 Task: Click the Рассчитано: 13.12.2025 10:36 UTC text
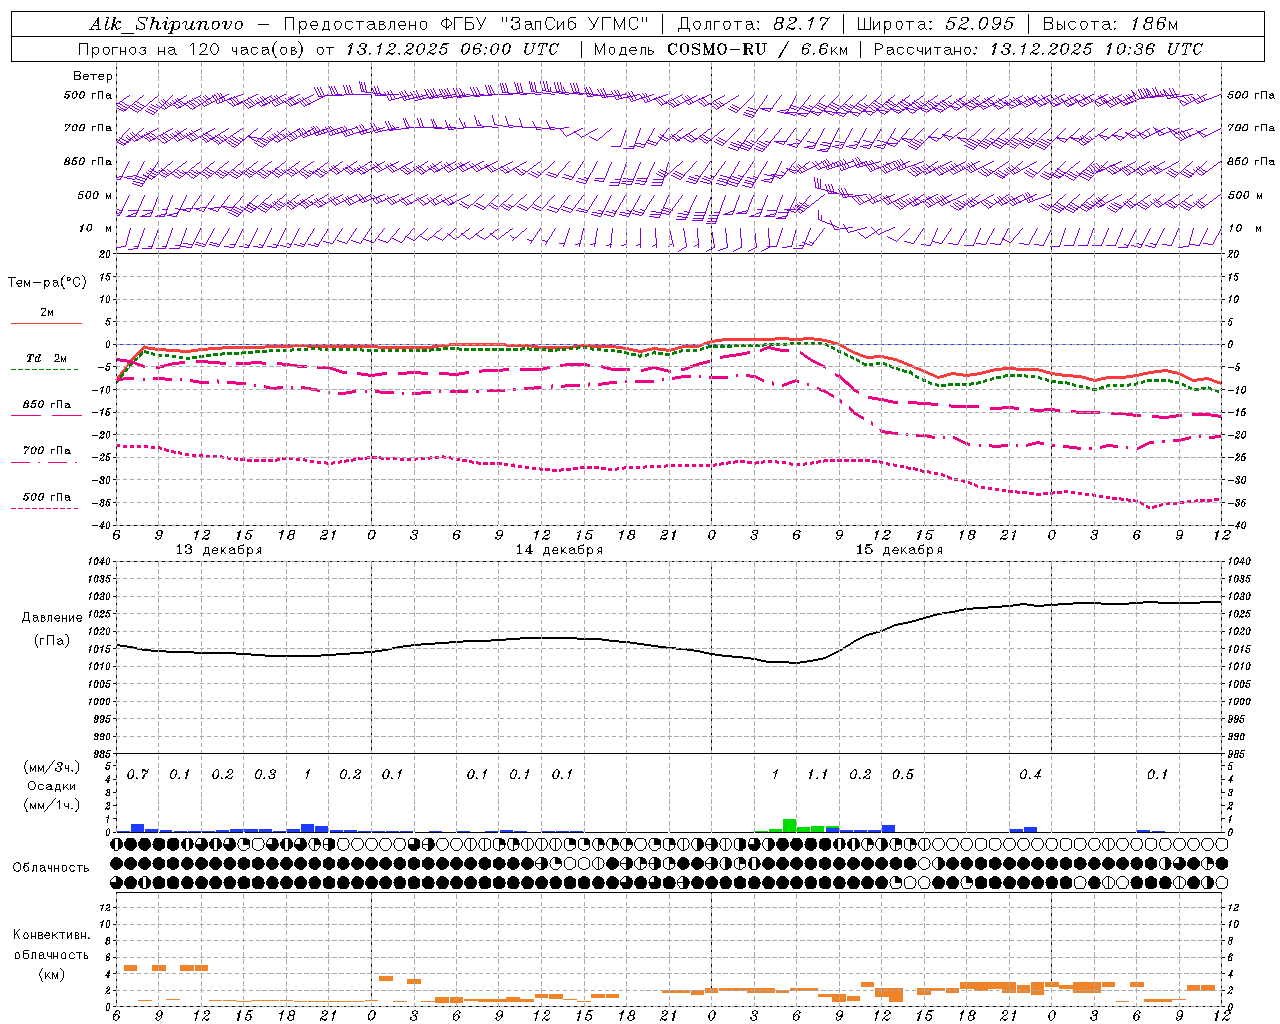click(1038, 49)
